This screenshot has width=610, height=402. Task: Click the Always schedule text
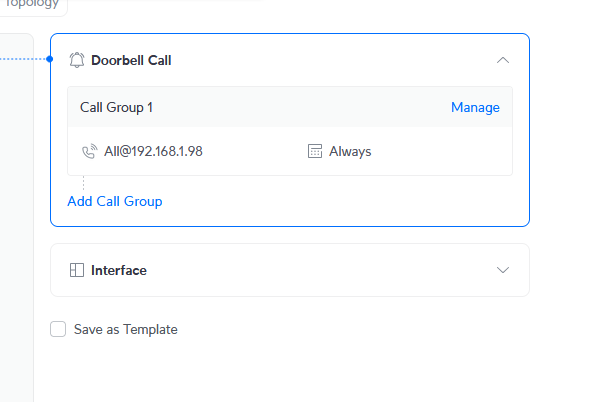click(x=350, y=152)
